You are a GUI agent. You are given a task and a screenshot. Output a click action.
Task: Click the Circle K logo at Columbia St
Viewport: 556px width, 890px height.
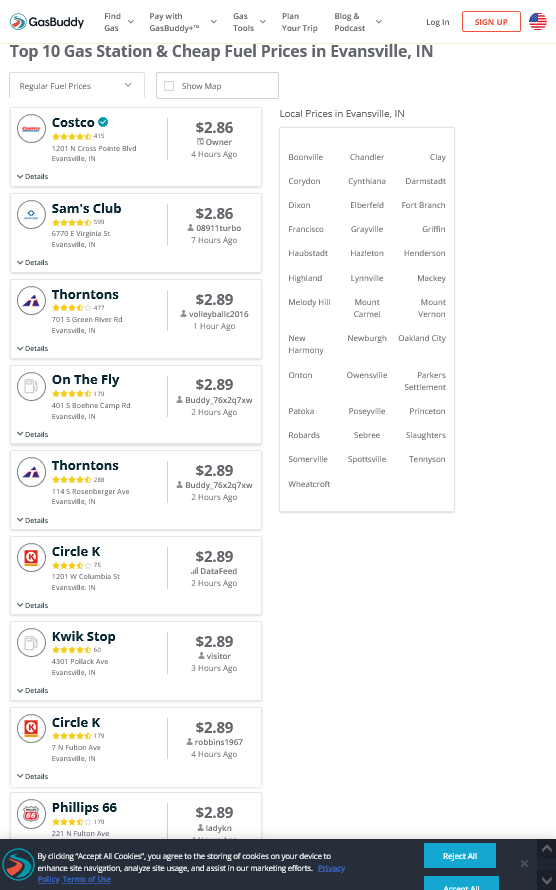[31, 557]
